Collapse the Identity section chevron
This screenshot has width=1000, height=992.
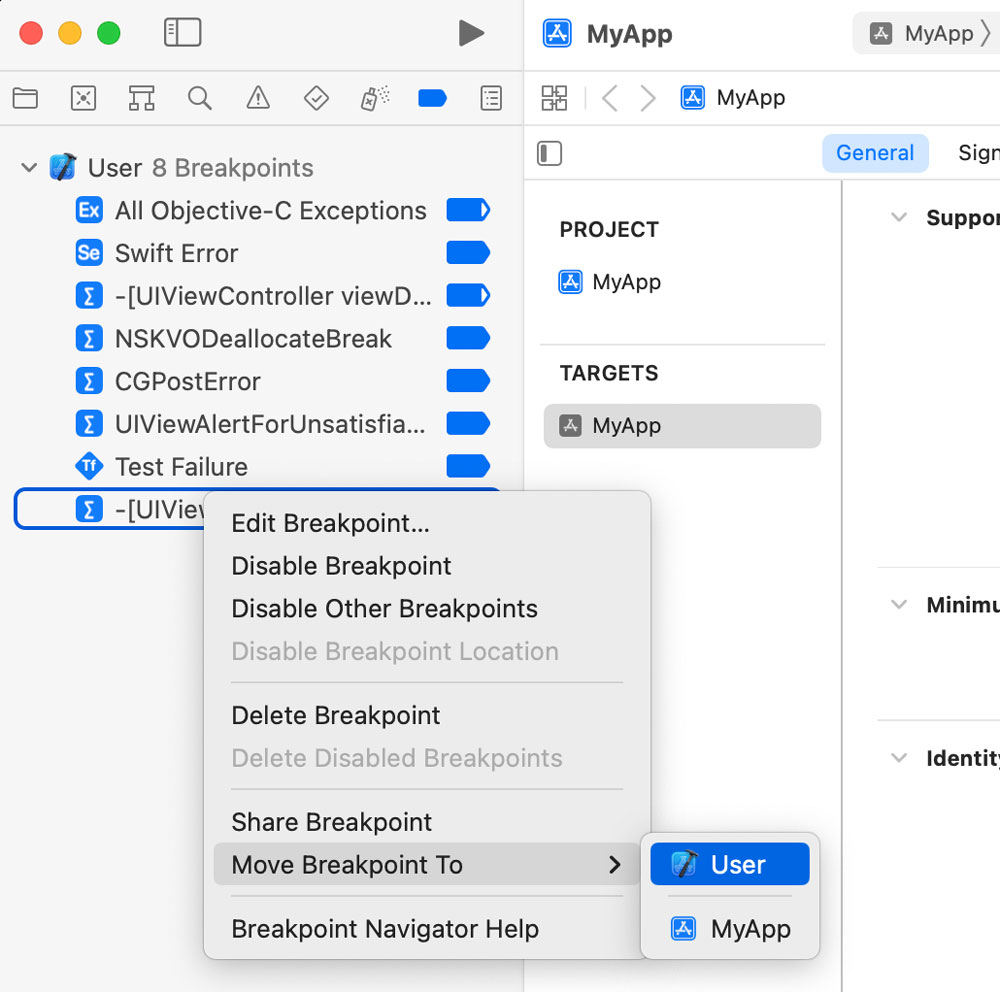point(899,758)
